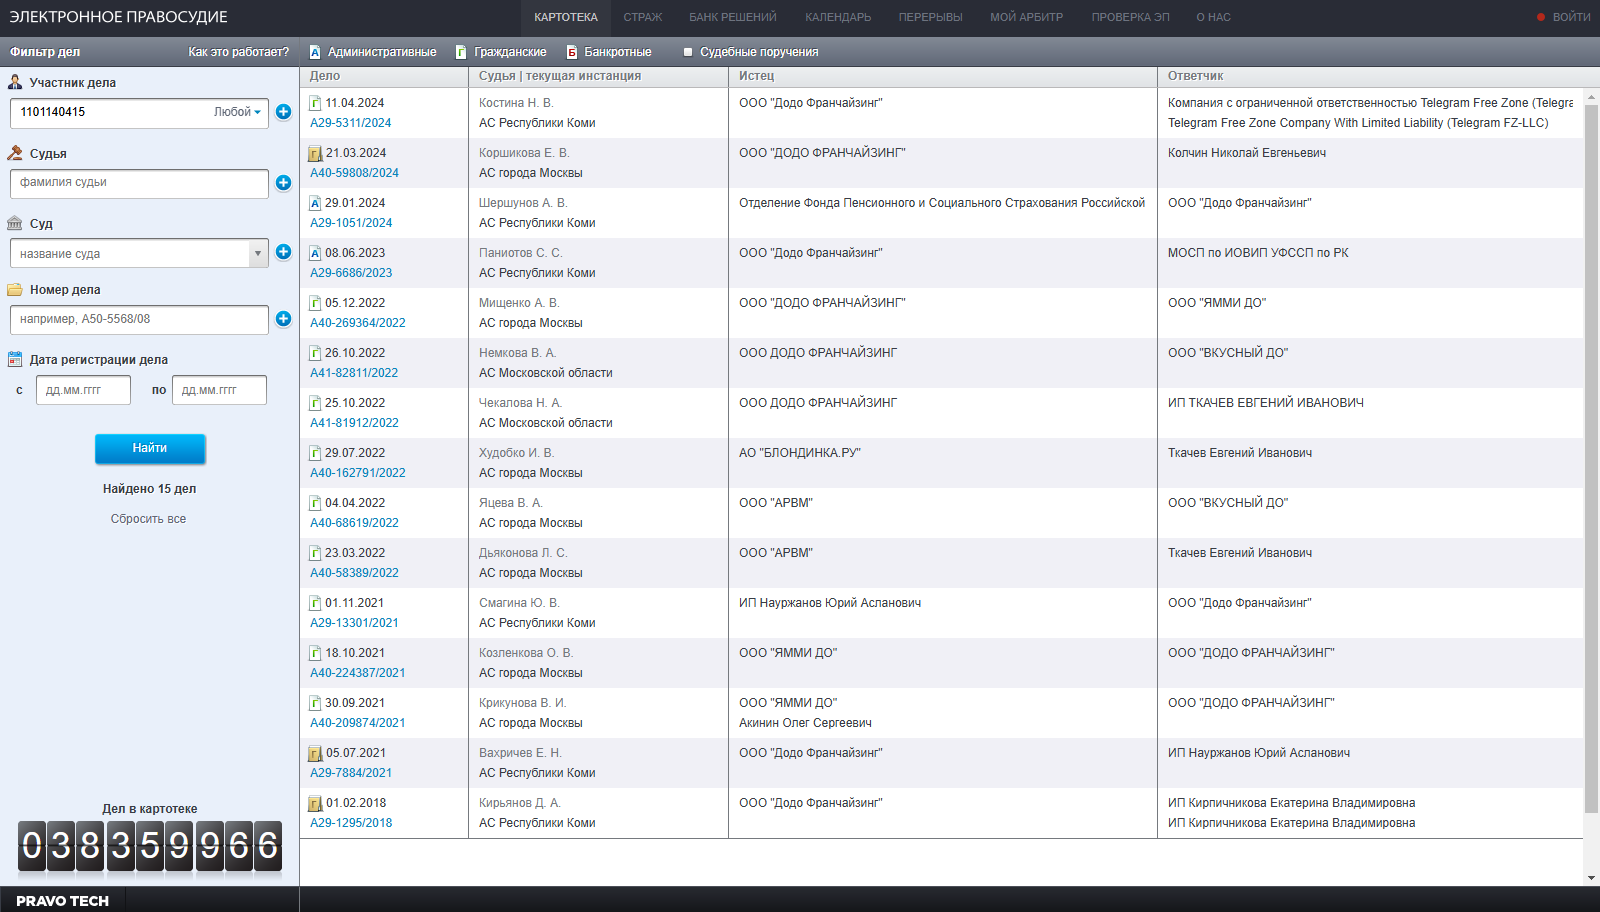Click the folder icon next to Номер дела
1600x912 pixels.
click(x=15, y=290)
